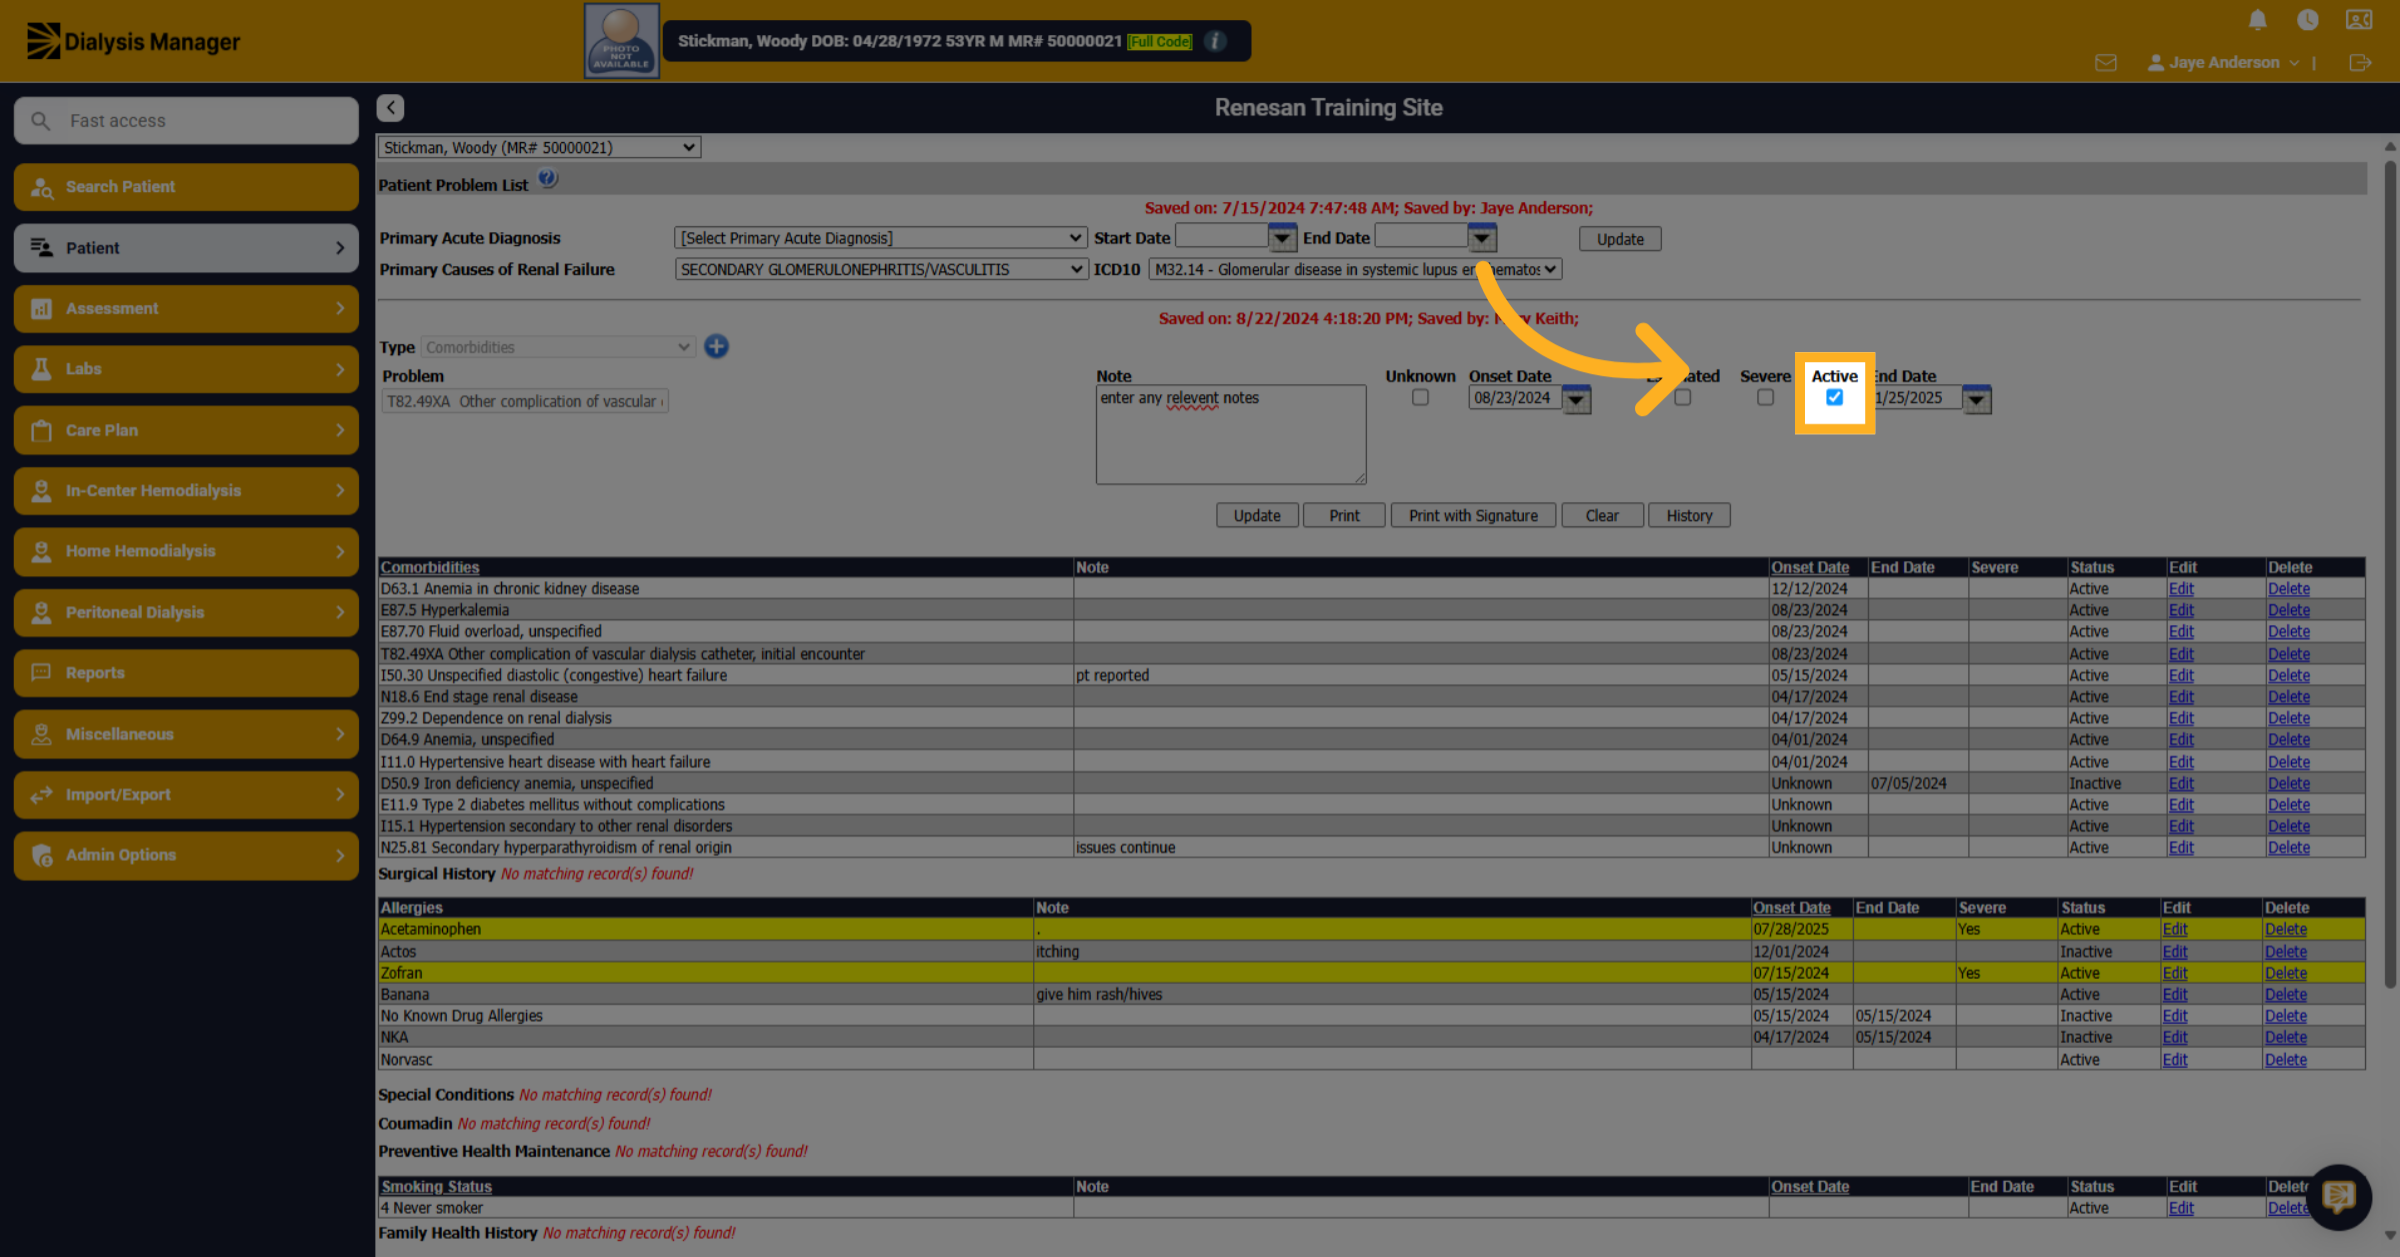Open Patient Problem List help icon
2400x1257 pixels.
[x=547, y=179]
